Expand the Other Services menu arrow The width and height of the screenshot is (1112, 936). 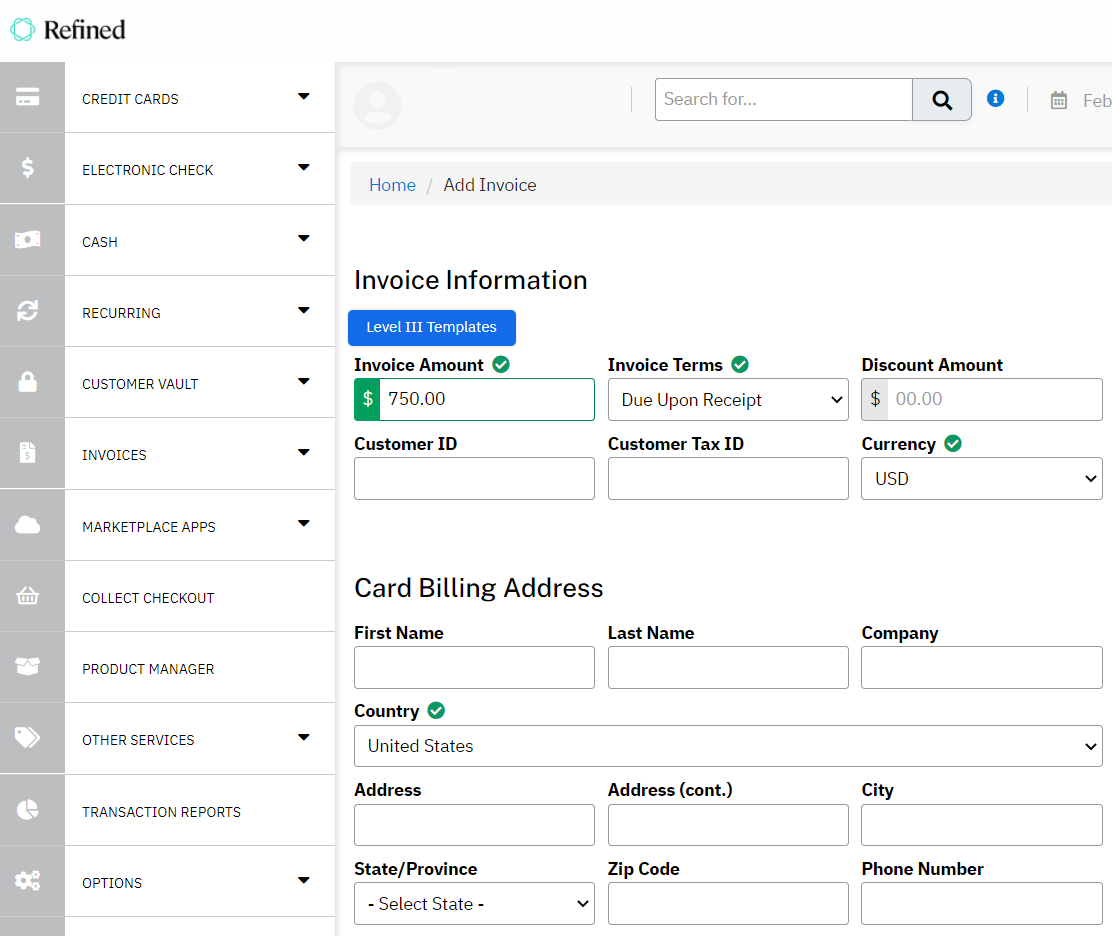304,737
